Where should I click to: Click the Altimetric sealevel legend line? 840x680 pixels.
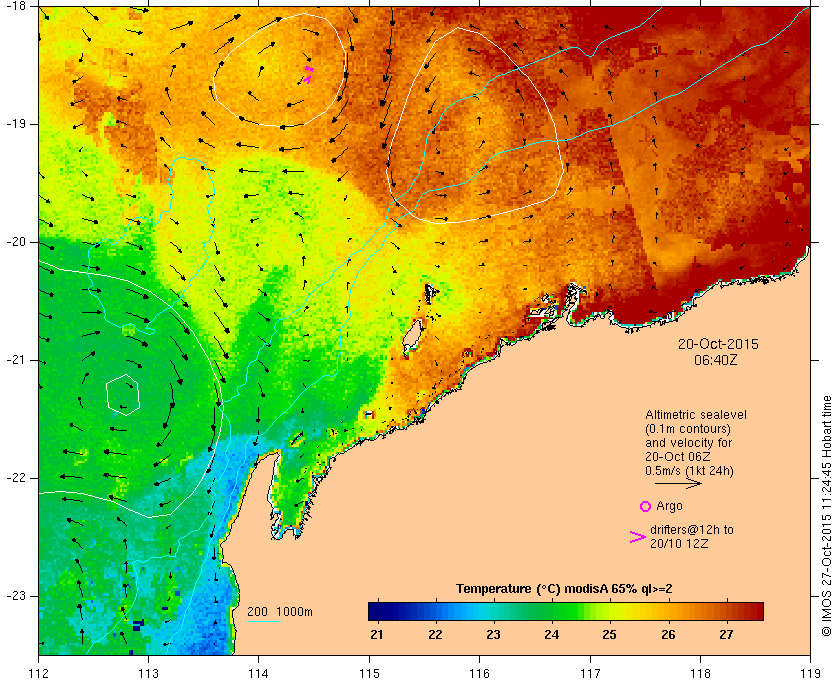coord(695,415)
